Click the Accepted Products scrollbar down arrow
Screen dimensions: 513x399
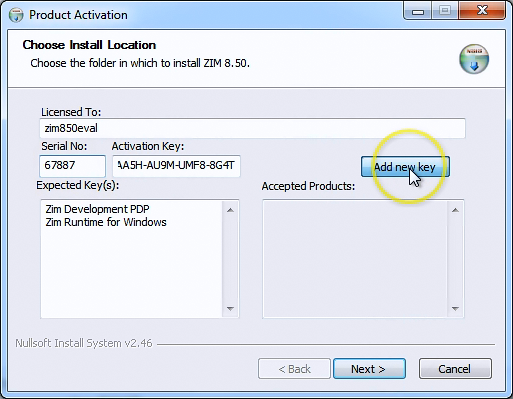click(455, 308)
